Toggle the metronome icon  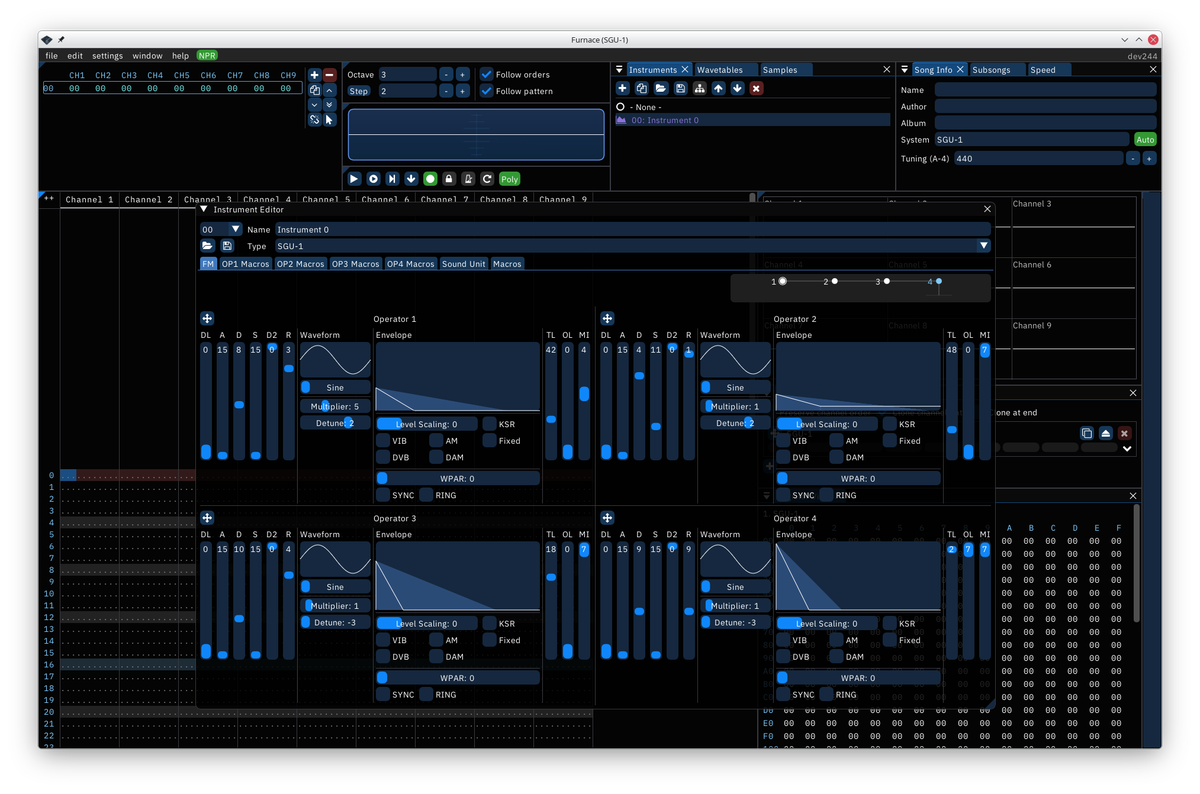468,179
